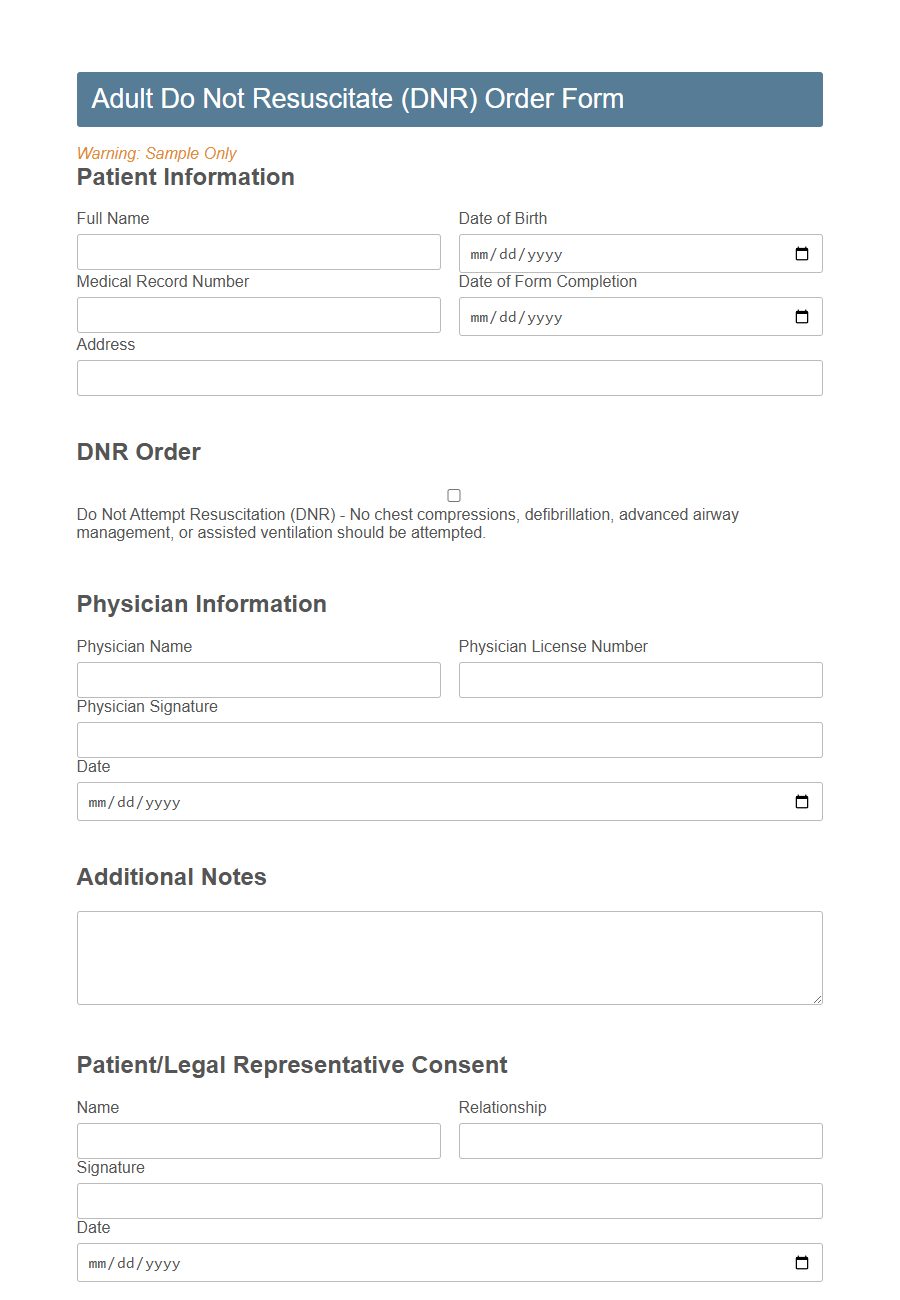Select the Address input field
900x1300 pixels.
pos(449,377)
